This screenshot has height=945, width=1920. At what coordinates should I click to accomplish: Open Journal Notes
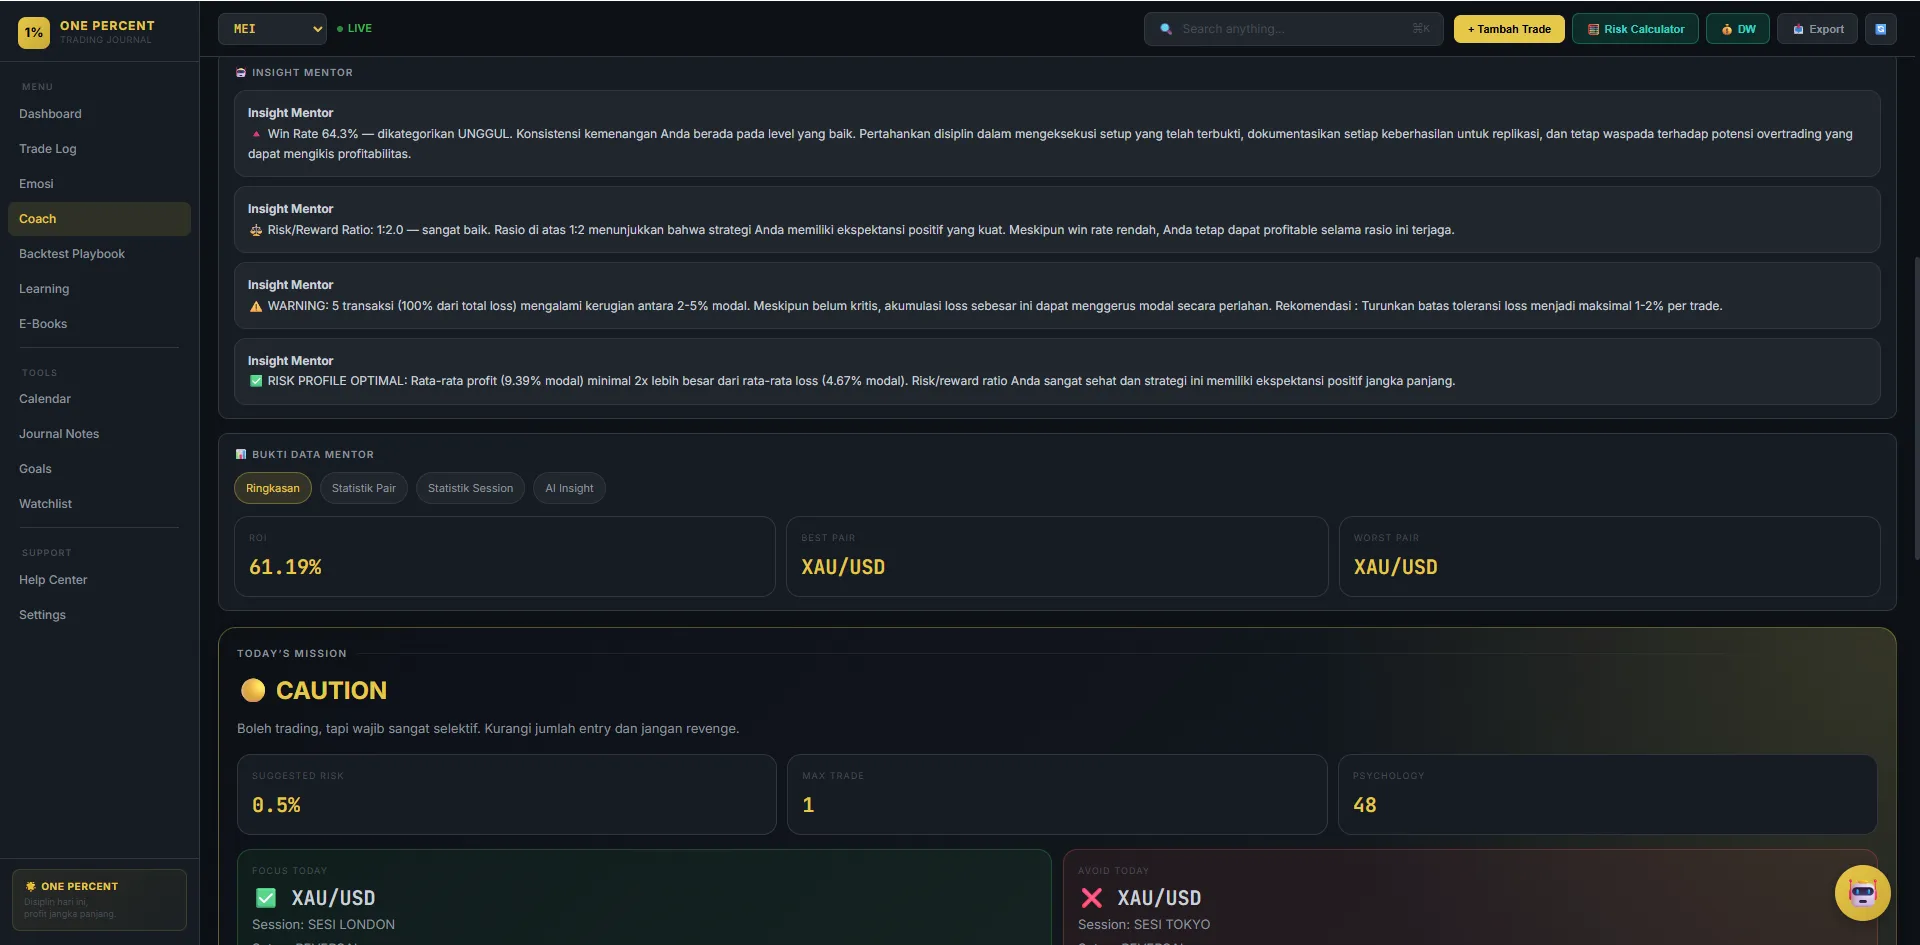pos(99,434)
